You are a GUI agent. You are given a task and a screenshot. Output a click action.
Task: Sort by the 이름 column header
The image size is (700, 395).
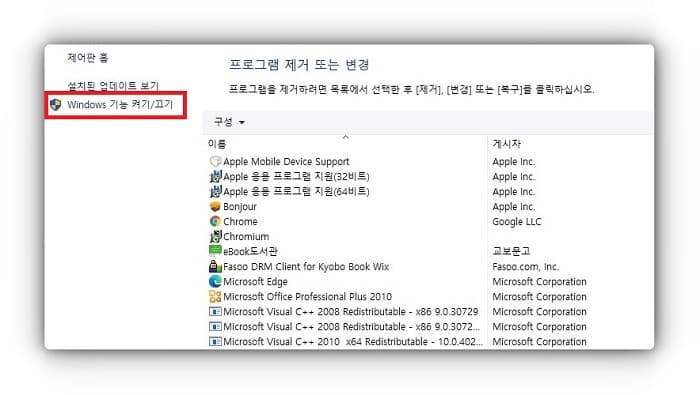[217, 144]
